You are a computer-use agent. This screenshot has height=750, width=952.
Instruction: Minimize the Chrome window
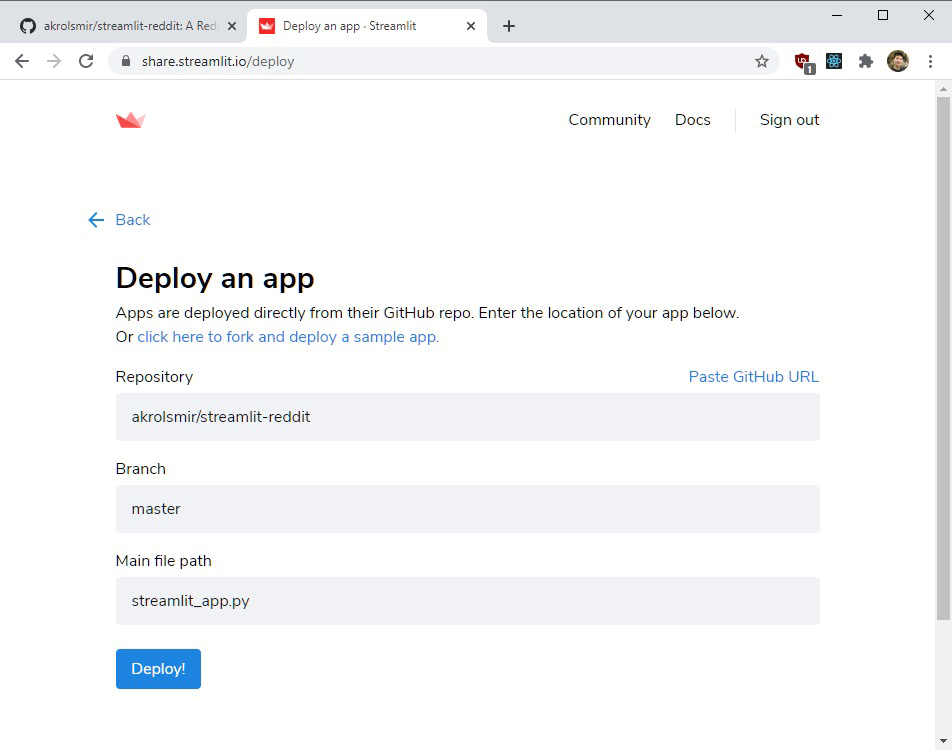837,15
